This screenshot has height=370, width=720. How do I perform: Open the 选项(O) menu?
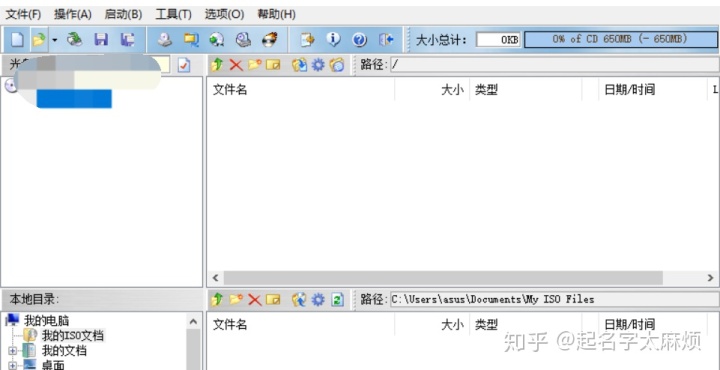click(x=224, y=14)
